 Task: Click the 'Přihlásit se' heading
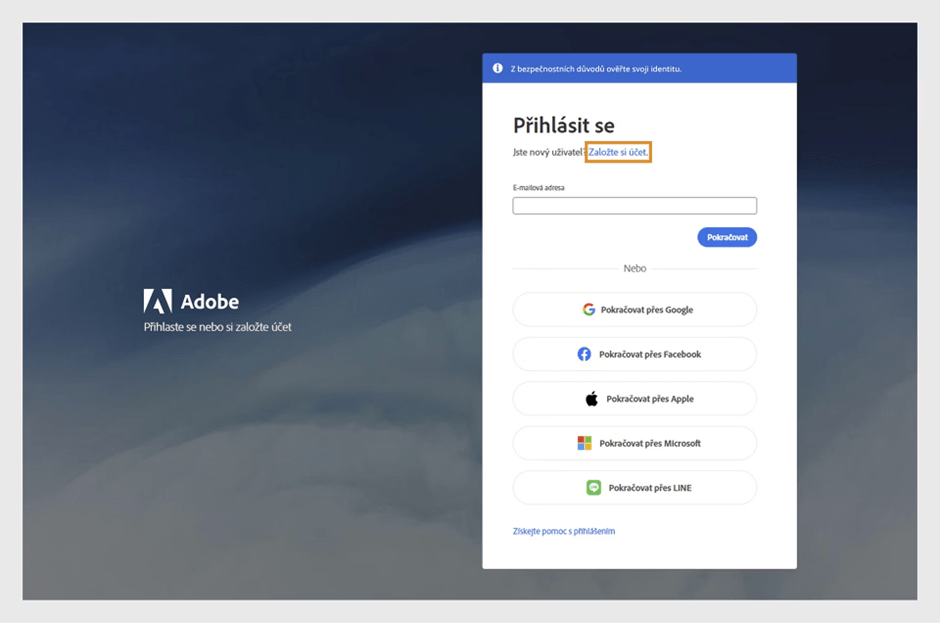click(x=564, y=125)
